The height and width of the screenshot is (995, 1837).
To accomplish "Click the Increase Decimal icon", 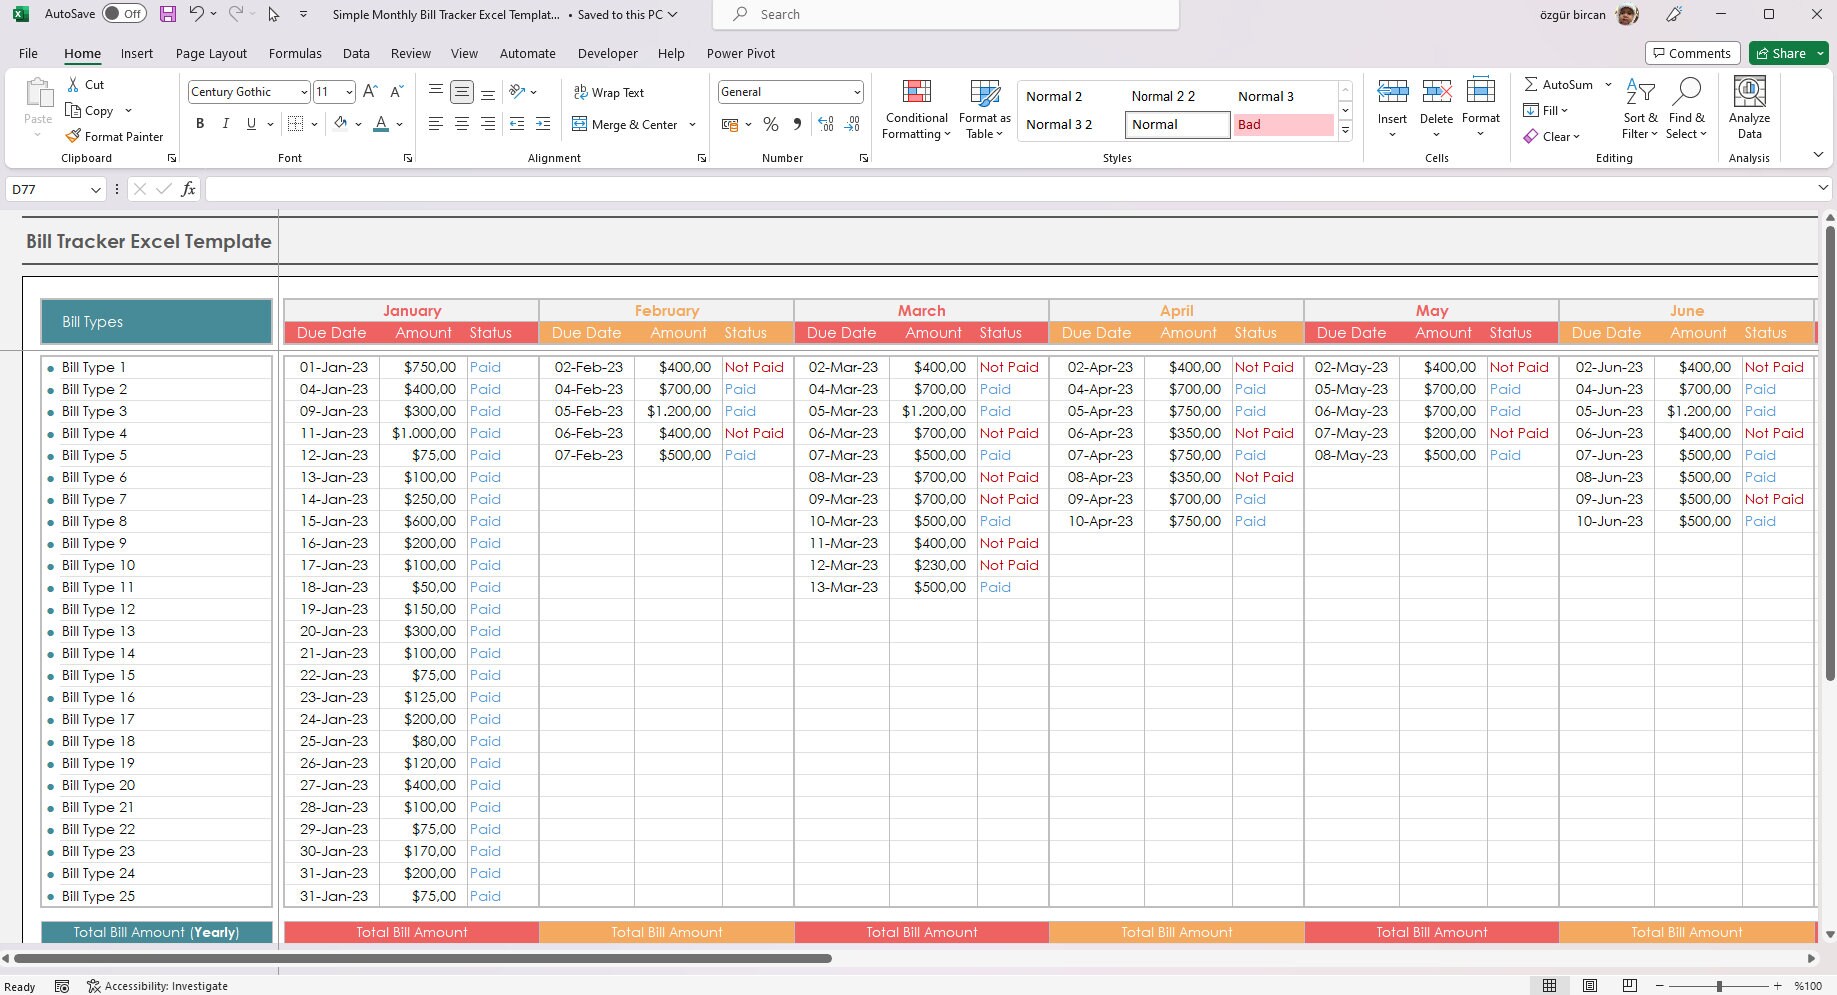I will pyautogui.click(x=825, y=124).
